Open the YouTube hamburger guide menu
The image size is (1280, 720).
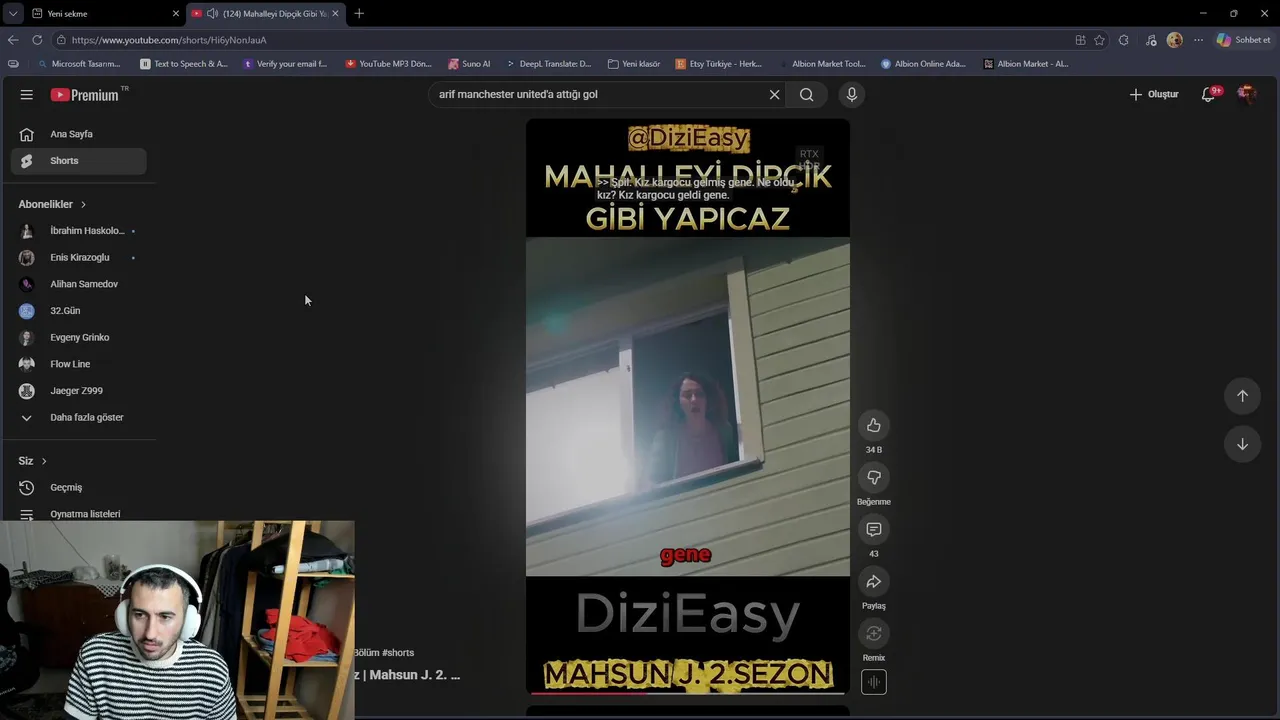click(x=27, y=95)
